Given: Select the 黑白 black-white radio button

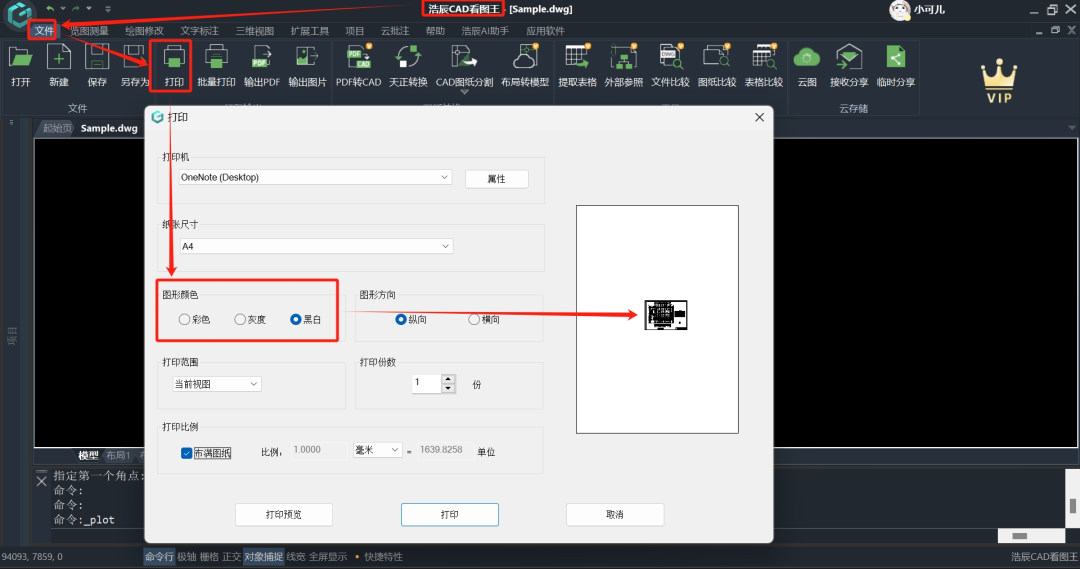Looking at the screenshot, I should tap(295, 319).
